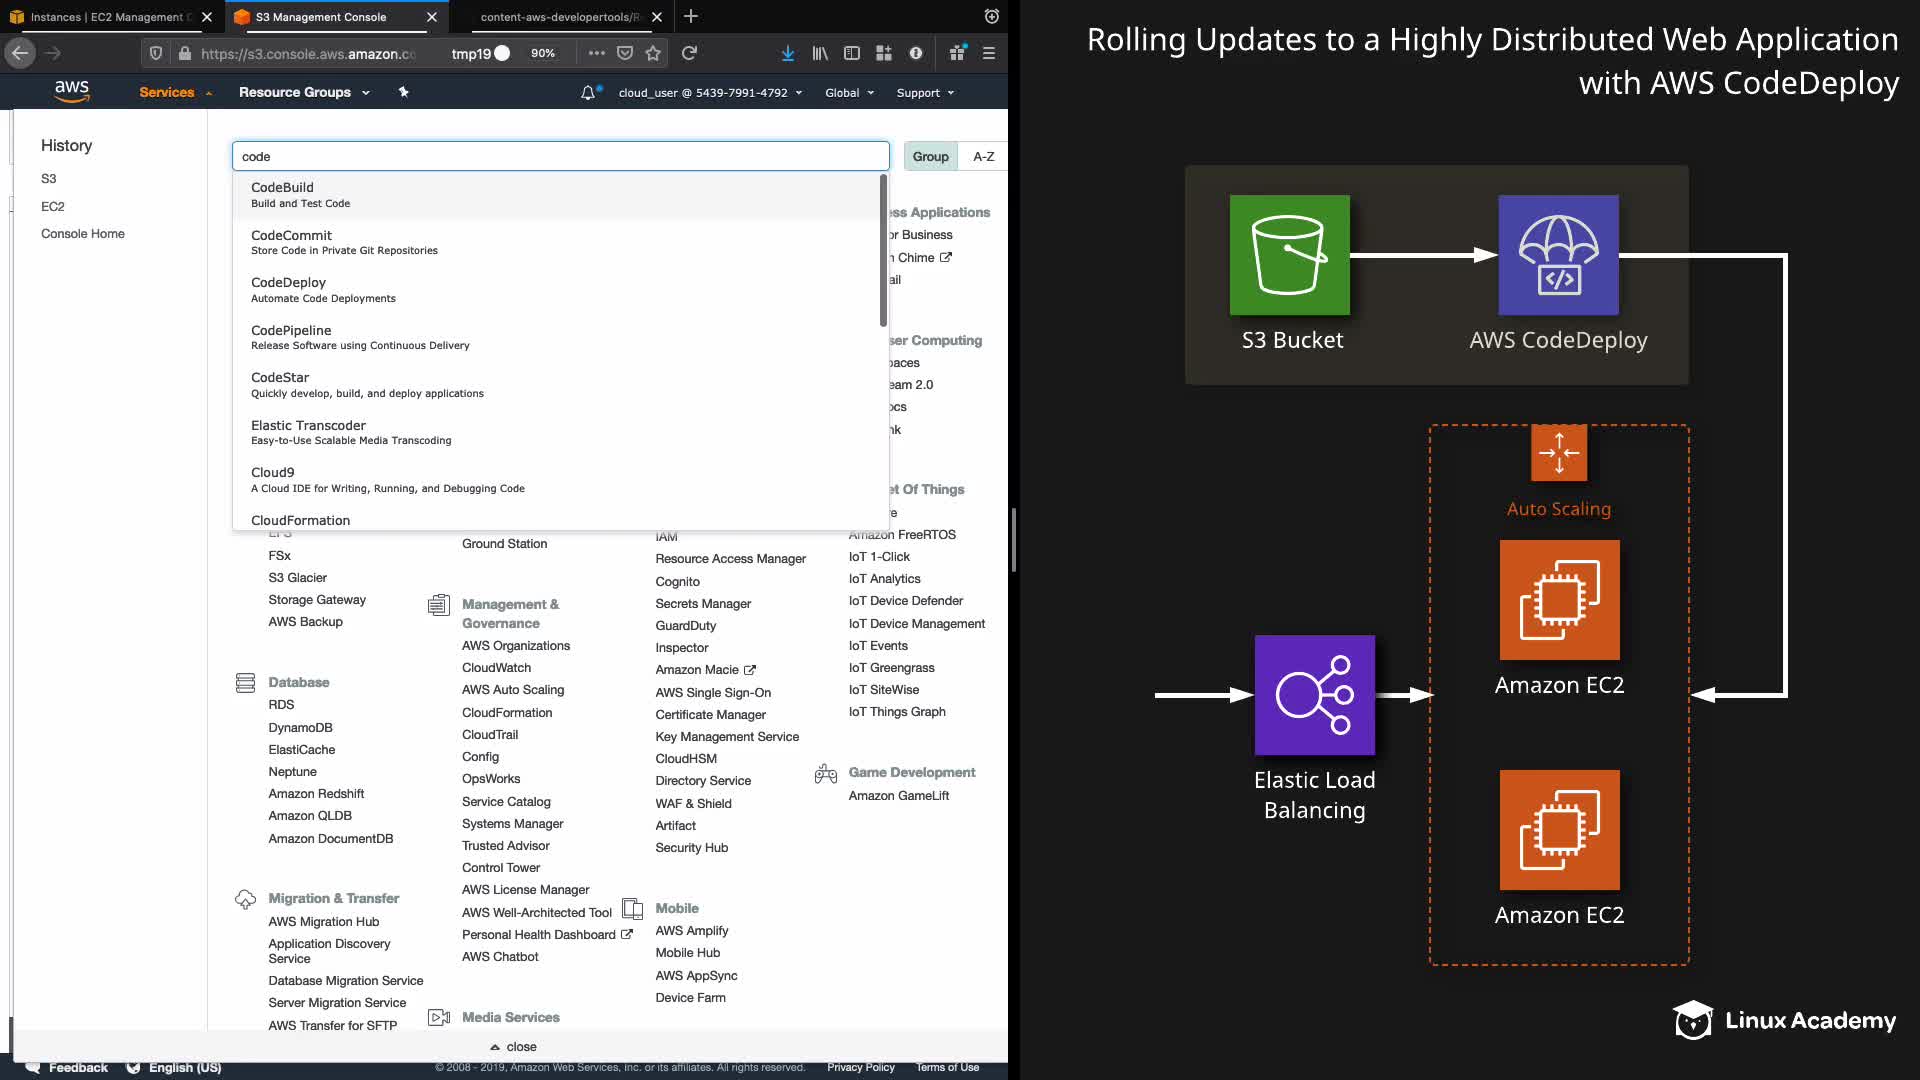Click the pin shortcuts icon
The width and height of the screenshot is (1920, 1080).
point(404,92)
